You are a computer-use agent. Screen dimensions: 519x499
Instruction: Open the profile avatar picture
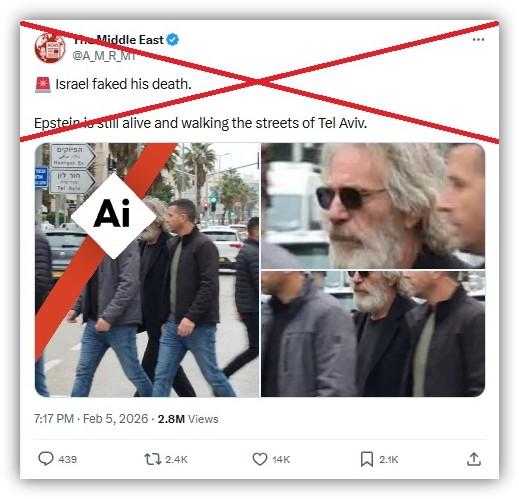point(50,48)
